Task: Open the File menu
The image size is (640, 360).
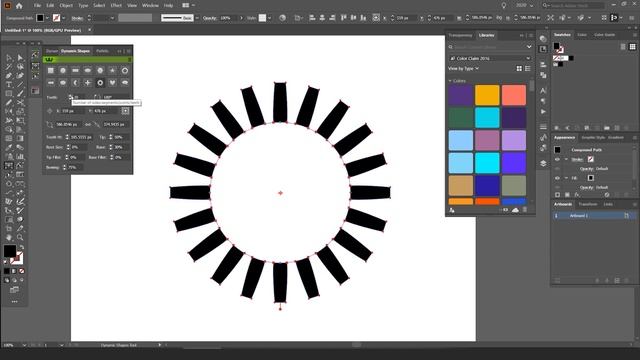Action: click(37, 6)
